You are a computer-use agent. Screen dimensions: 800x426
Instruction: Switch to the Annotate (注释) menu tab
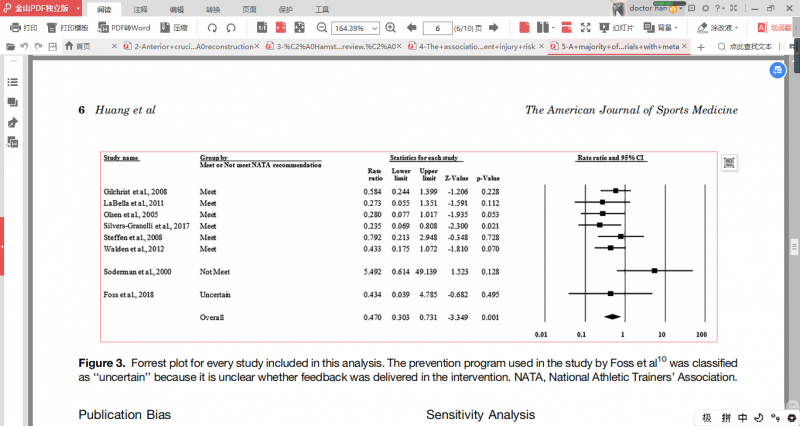[x=140, y=8]
